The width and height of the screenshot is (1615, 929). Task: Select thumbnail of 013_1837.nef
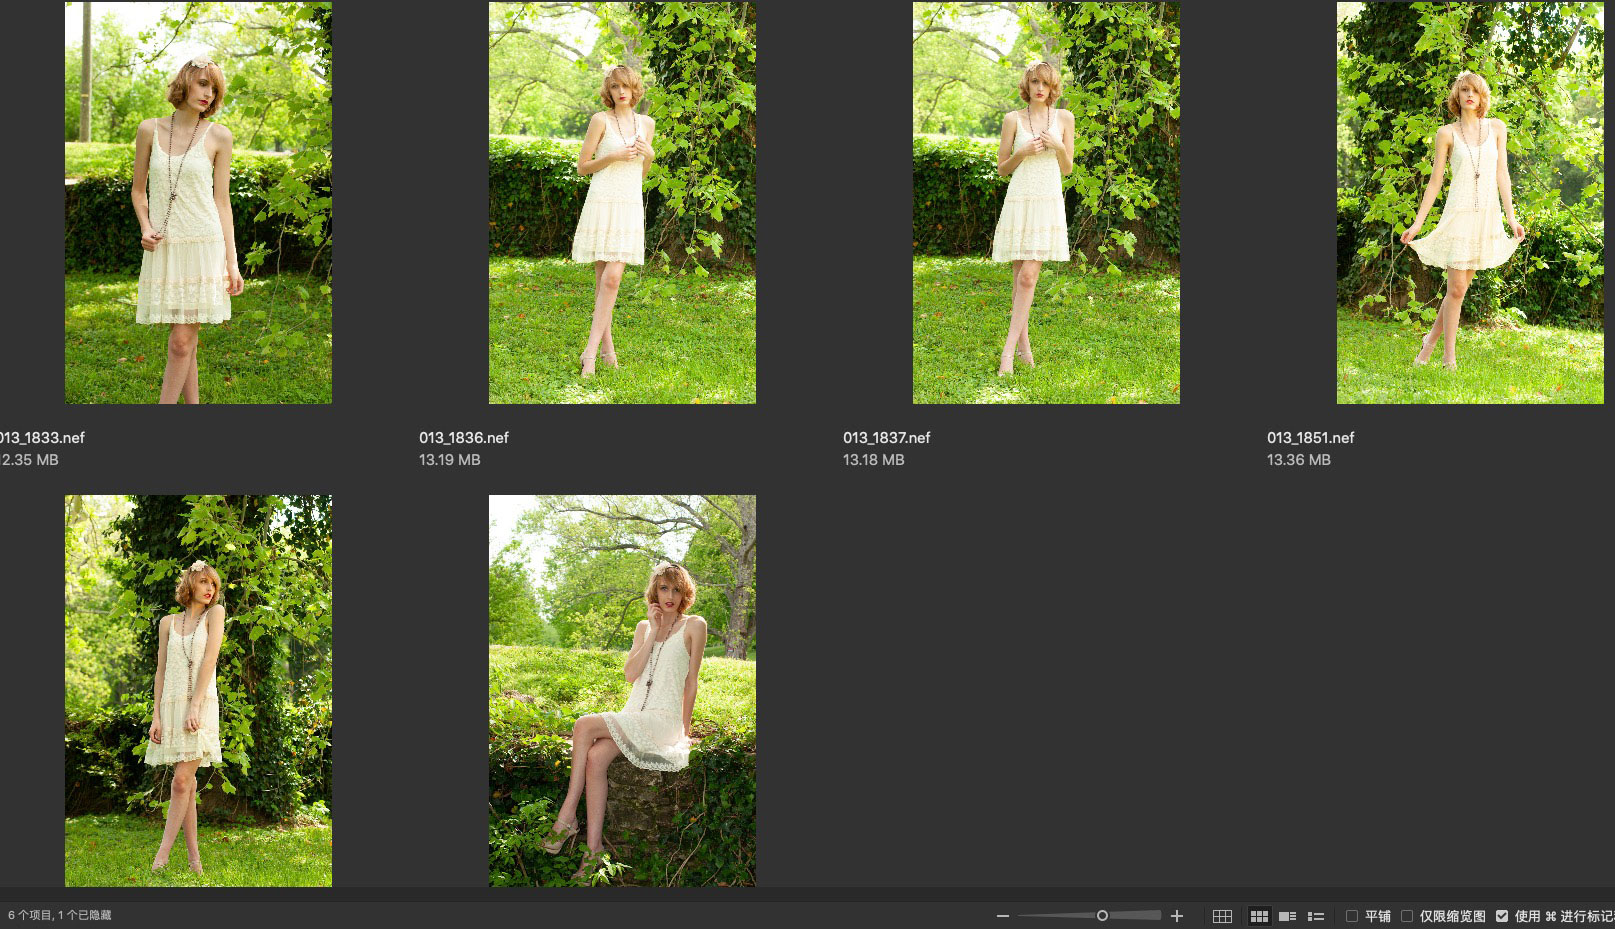1046,203
